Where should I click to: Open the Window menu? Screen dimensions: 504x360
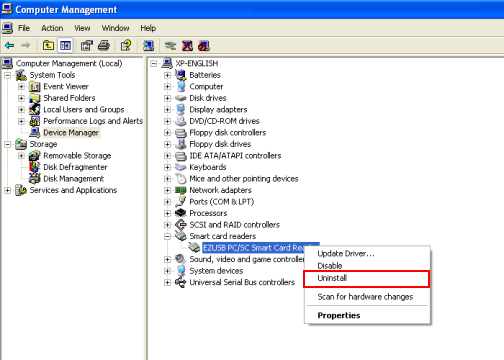tap(115, 28)
